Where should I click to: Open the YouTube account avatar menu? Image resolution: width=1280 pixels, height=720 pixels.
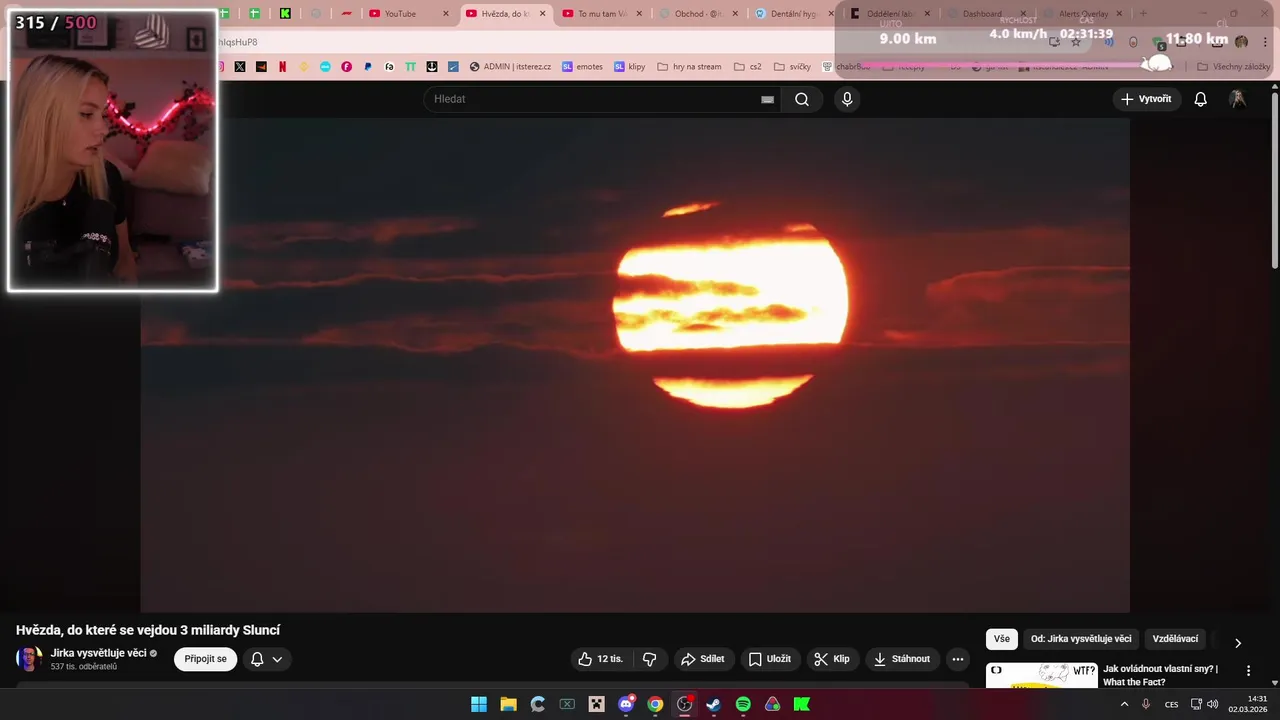click(1237, 99)
